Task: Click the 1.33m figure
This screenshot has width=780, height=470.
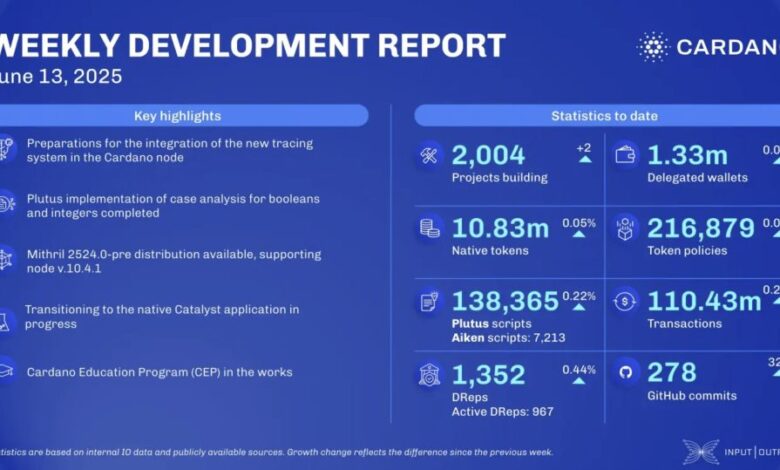Action: (x=687, y=155)
